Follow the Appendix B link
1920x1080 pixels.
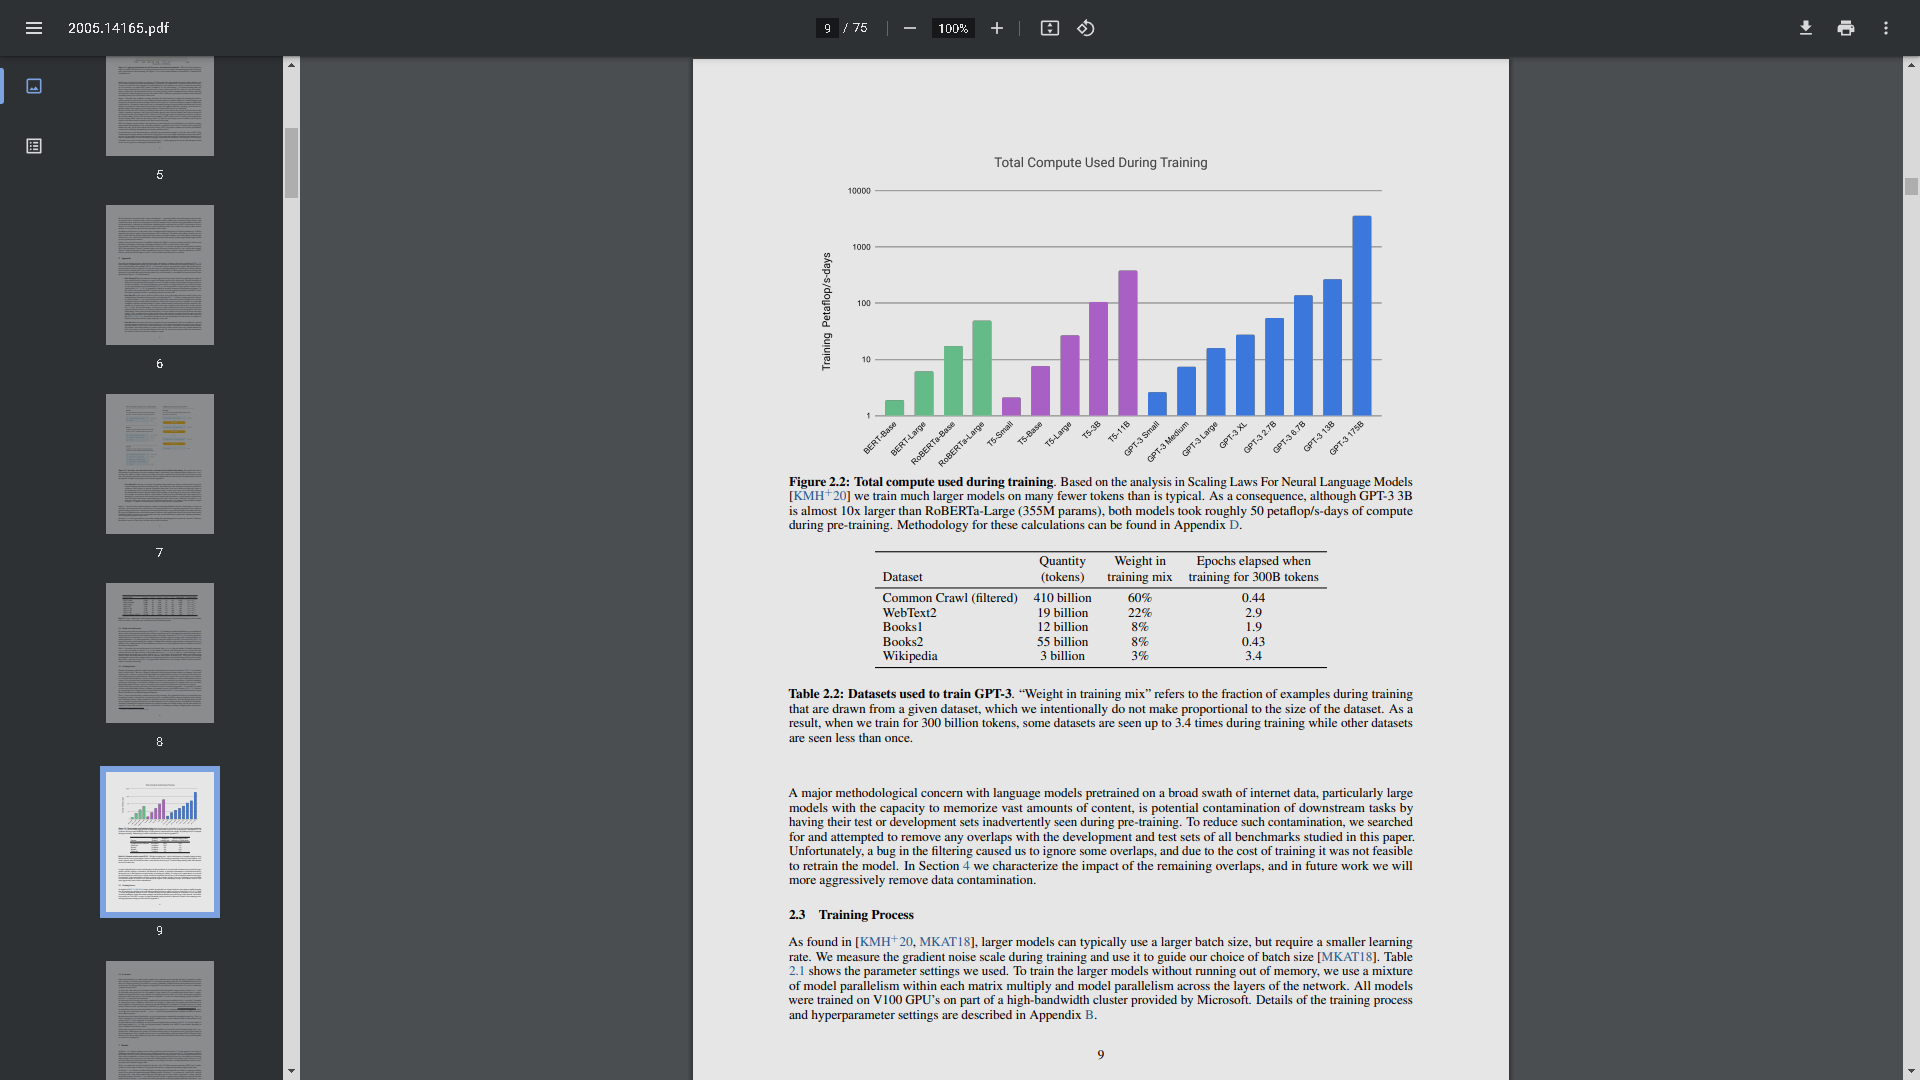point(1090,1015)
